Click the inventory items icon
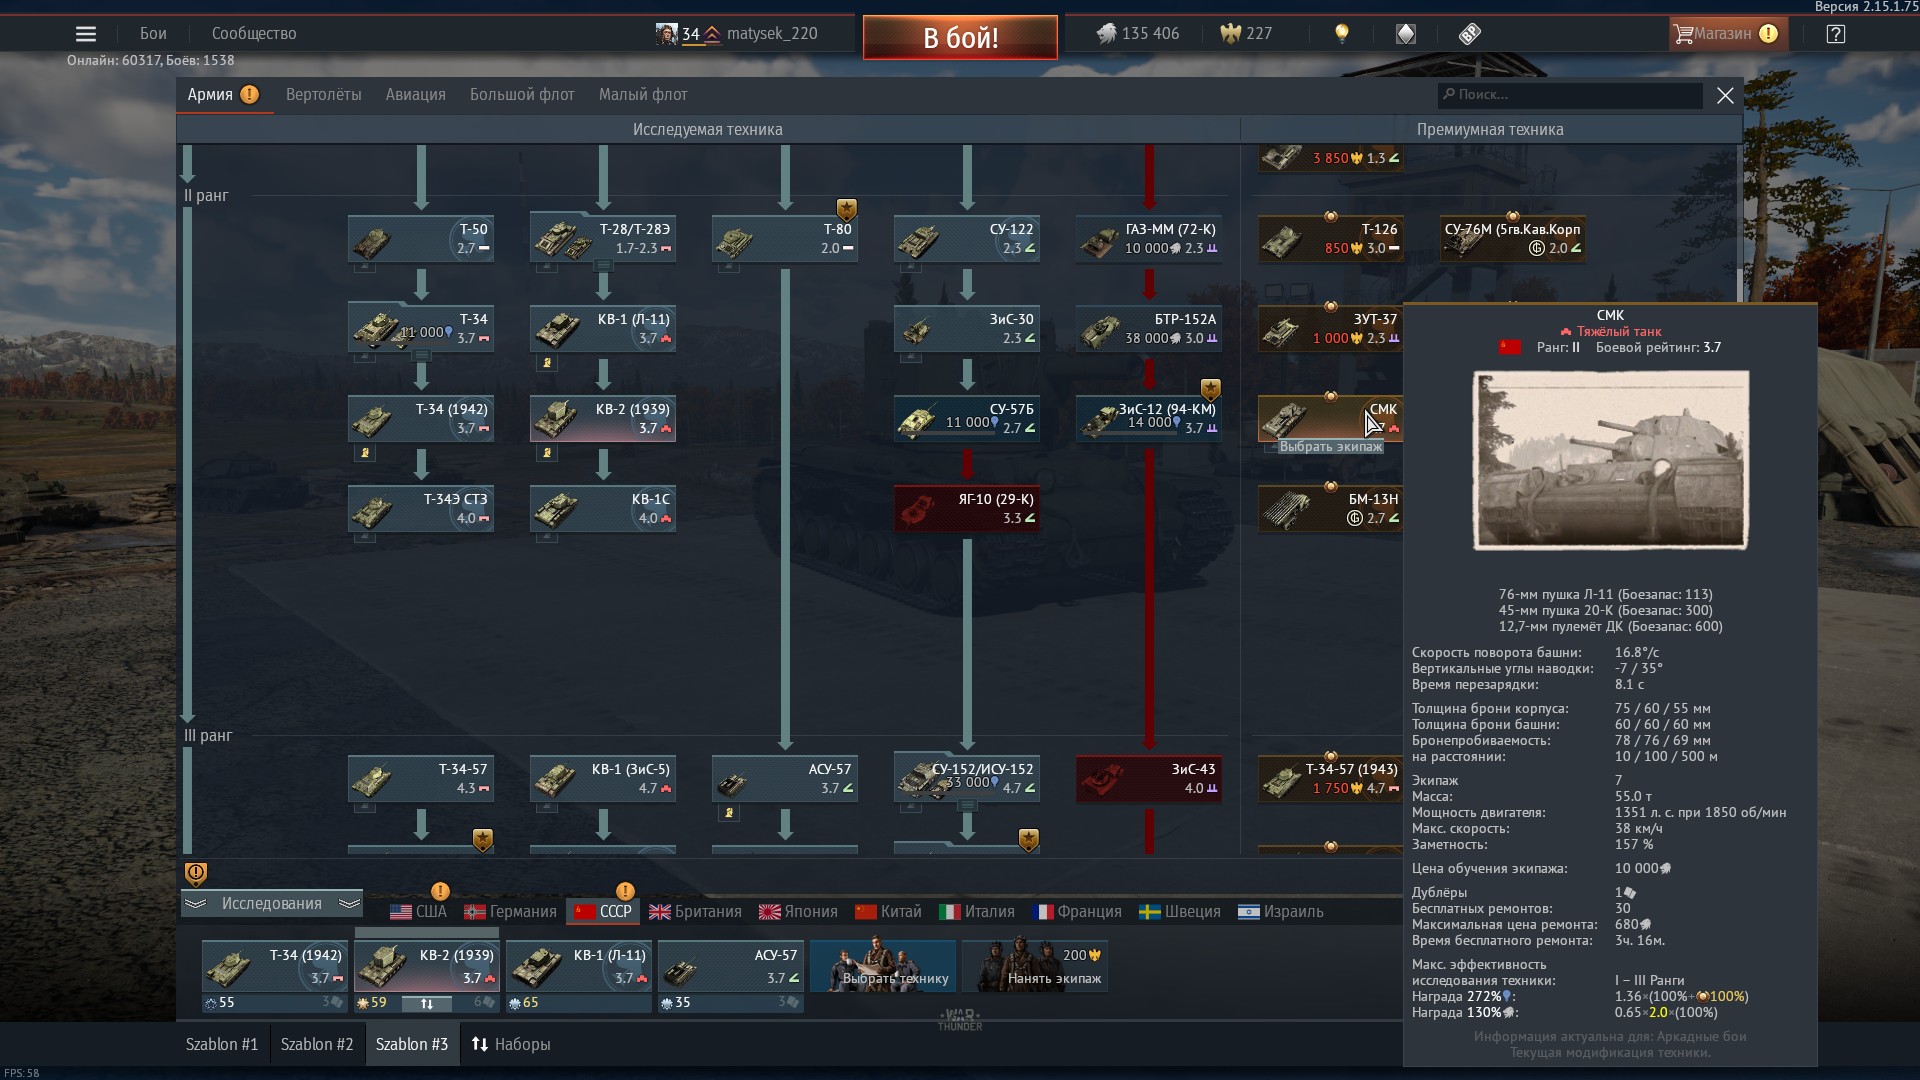Image resolution: width=1920 pixels, height=1080 pixels. pos(1469,34)
